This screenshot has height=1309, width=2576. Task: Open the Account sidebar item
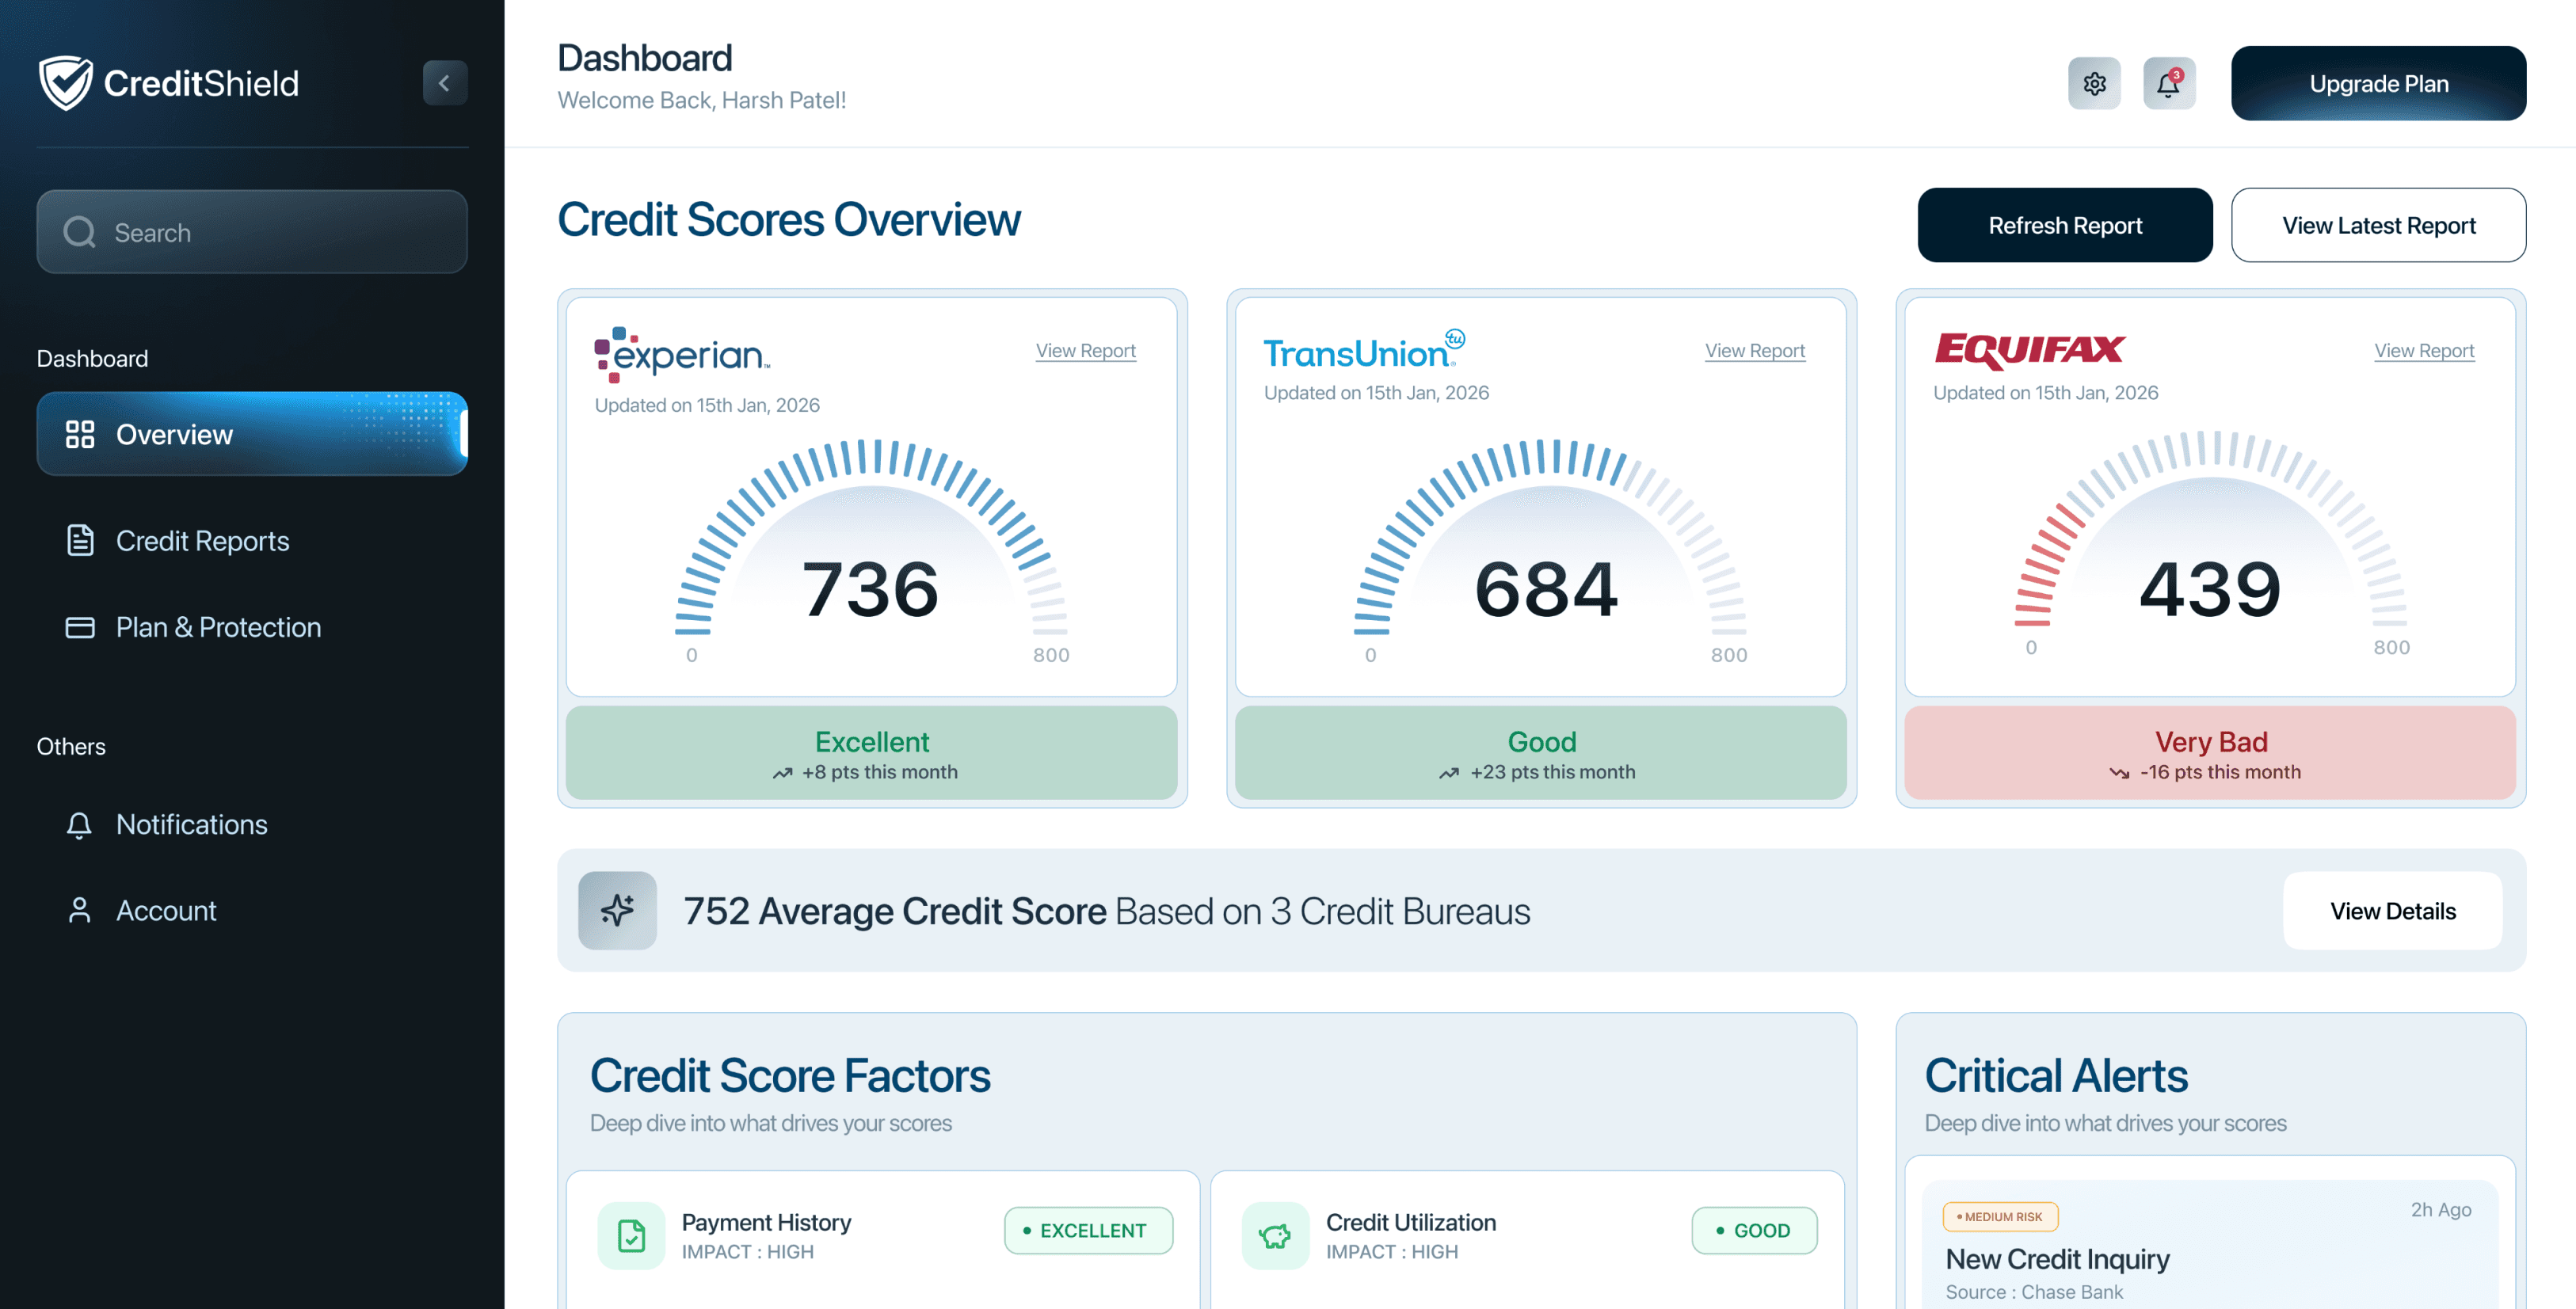coord(166,910)
